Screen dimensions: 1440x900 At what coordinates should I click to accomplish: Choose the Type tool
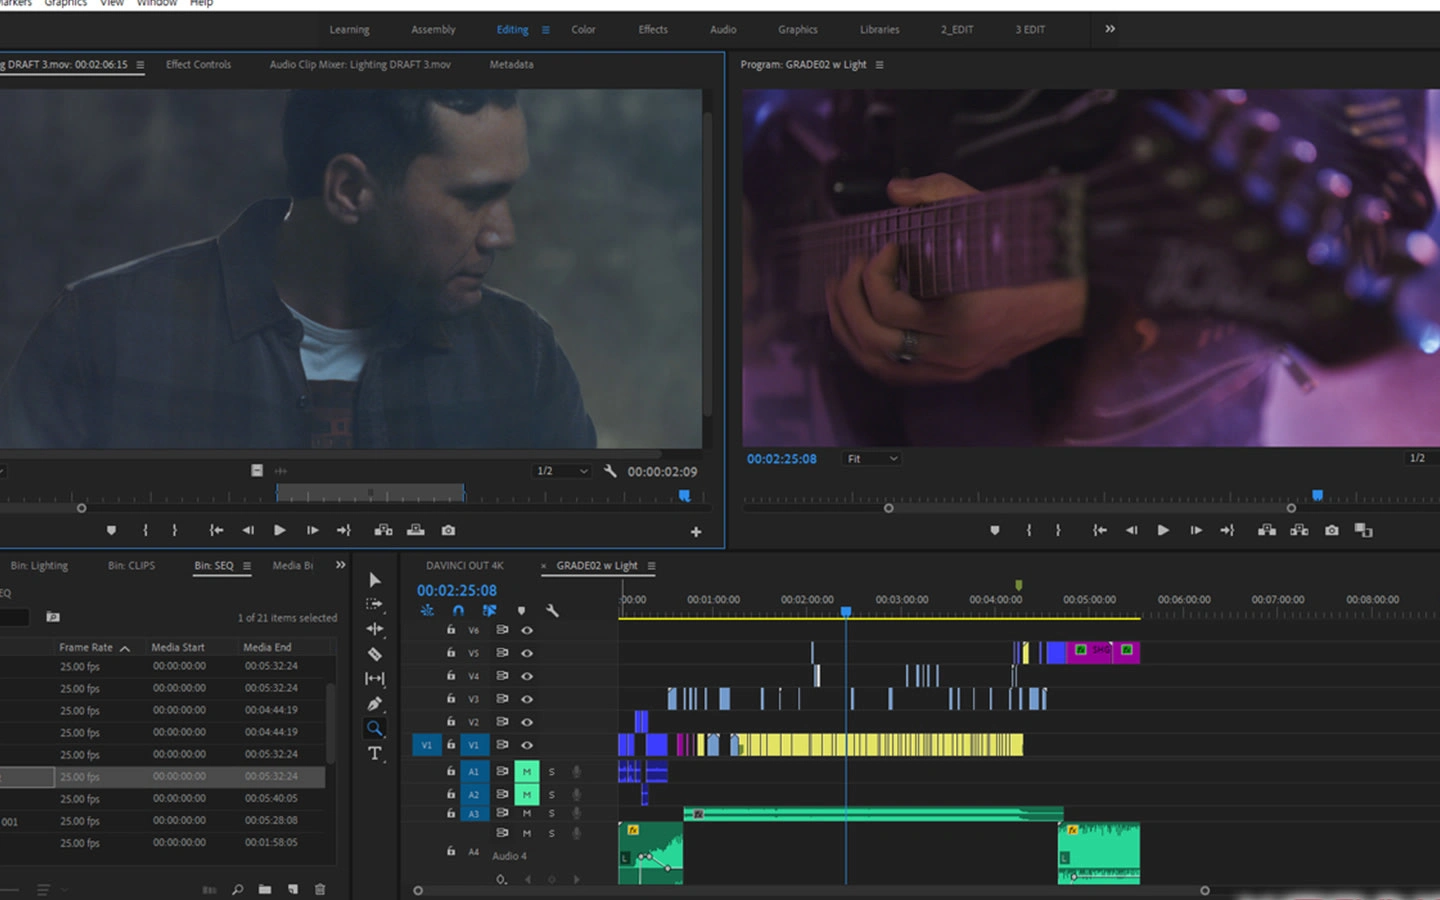tap(375, 753)
